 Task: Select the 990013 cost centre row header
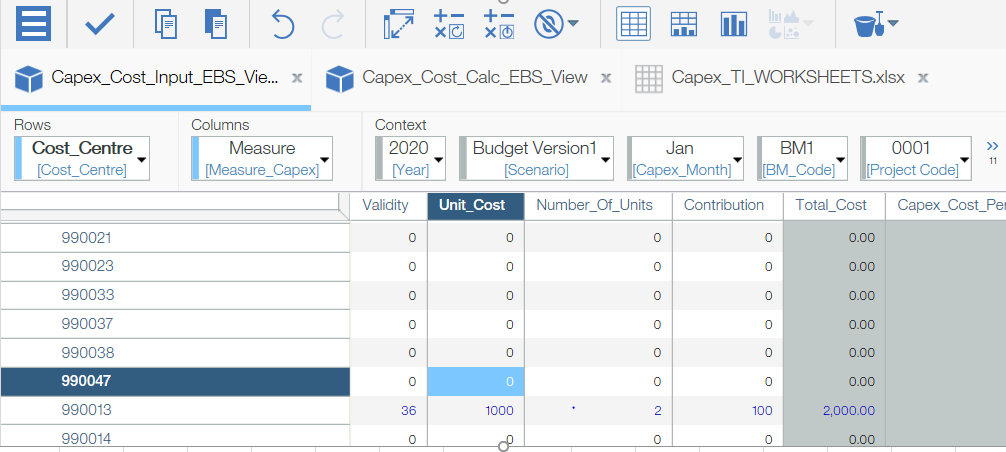pos(86,410)
